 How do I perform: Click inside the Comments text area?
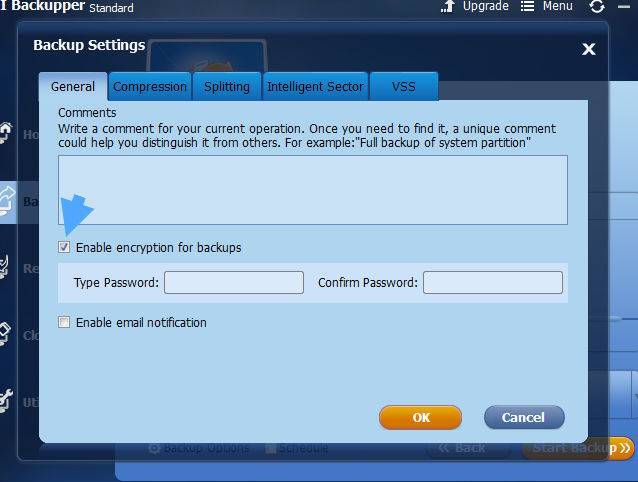pos(312,190)
